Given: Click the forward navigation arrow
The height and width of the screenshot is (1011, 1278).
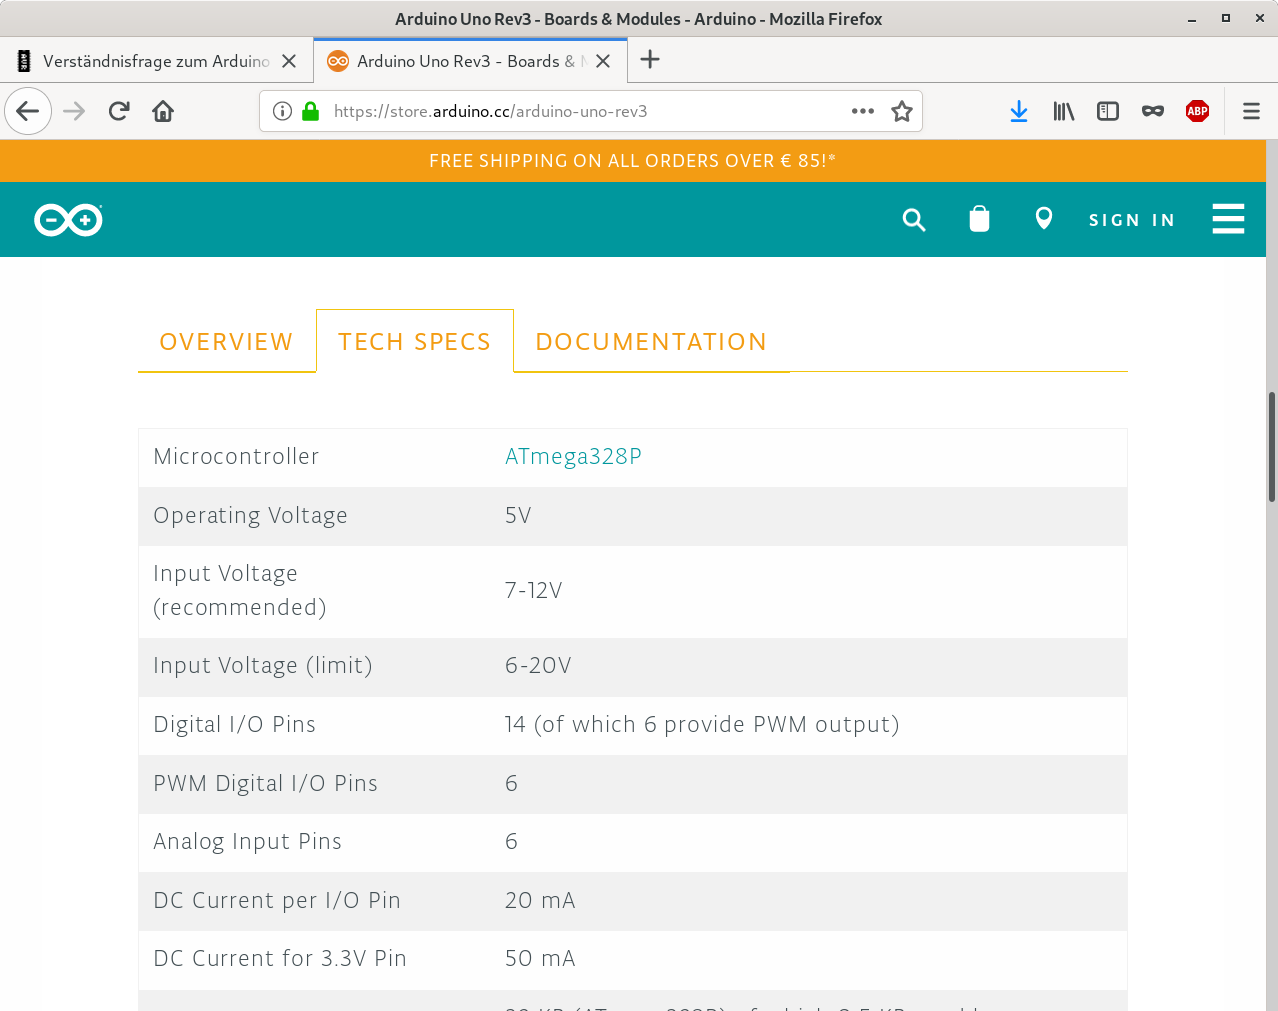Looking at the screenshot, I should (74, 111).
